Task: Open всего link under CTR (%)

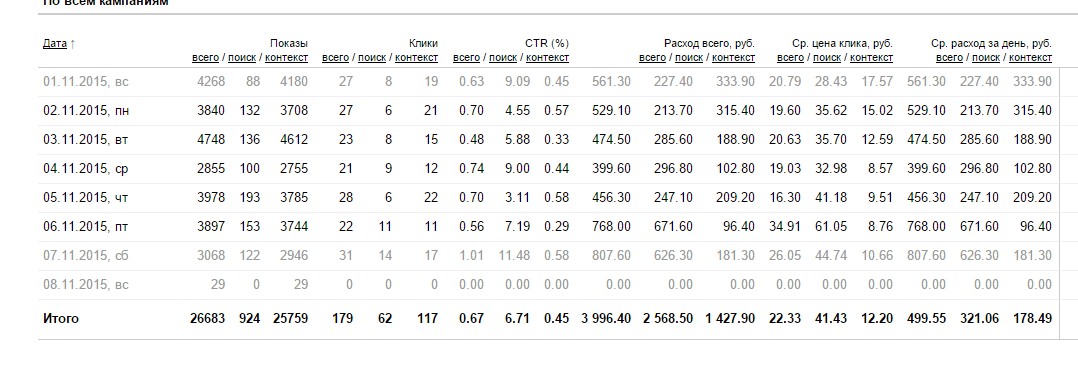Action: (467, 58)
